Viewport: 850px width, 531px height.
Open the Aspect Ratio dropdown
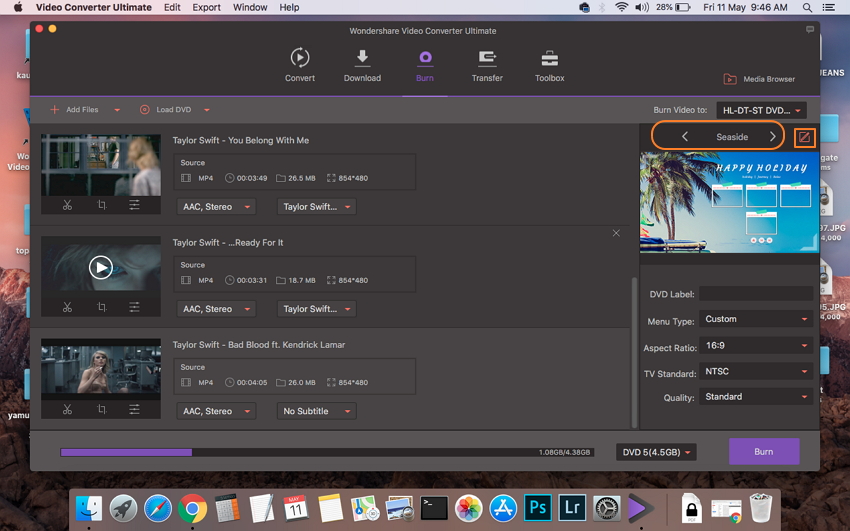[x=755, y=346]
